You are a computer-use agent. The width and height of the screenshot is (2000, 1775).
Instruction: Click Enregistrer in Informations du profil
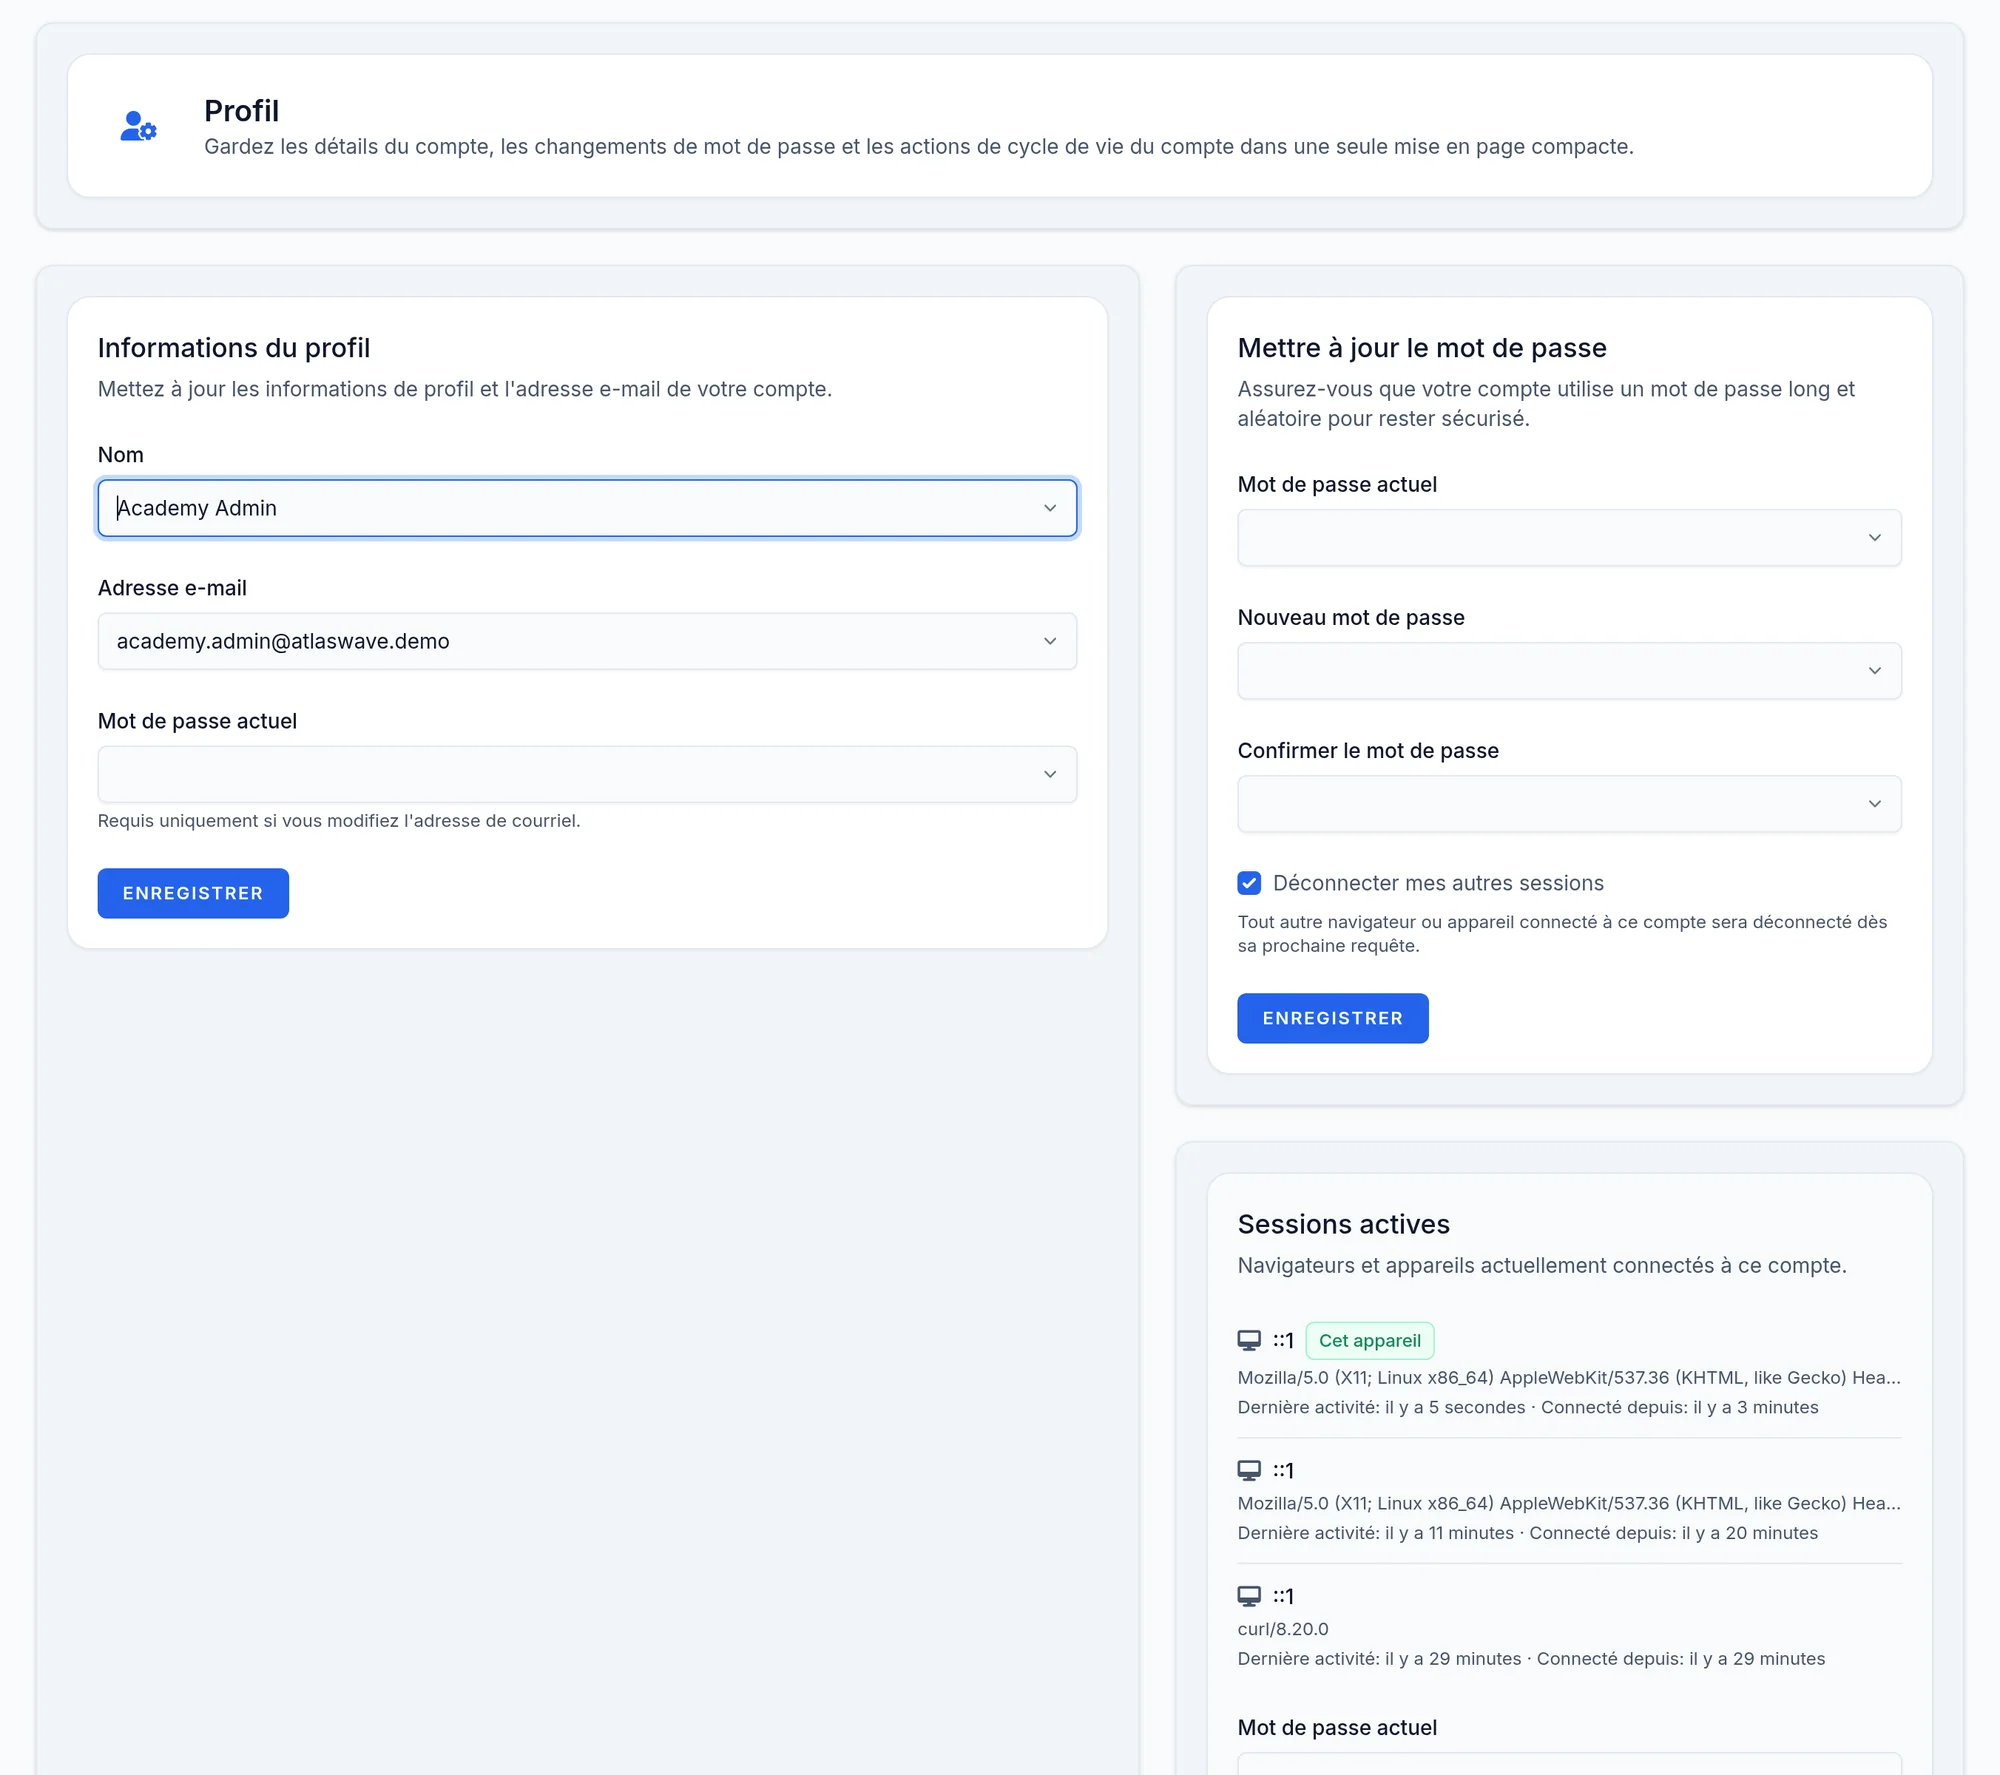click(193, 893)
